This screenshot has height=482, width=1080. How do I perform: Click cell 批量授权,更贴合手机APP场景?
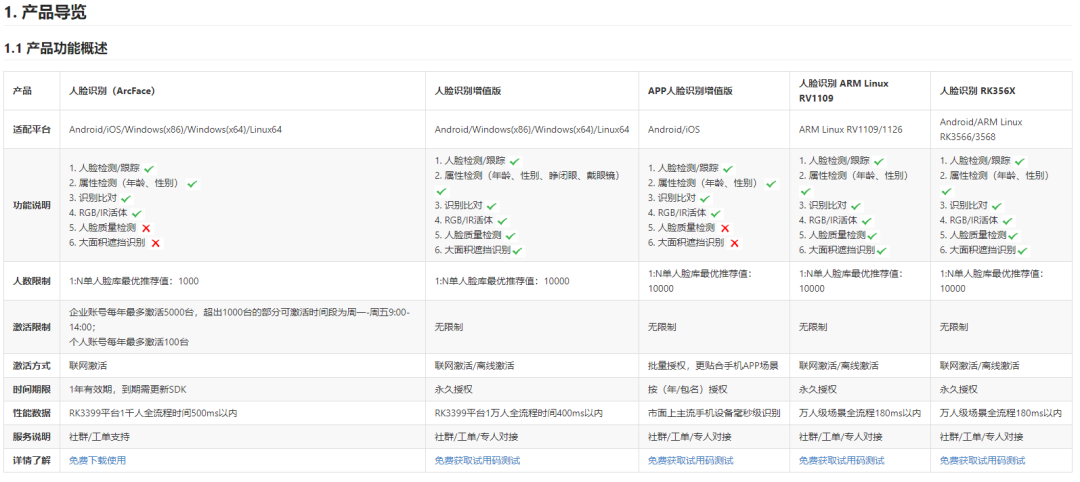pyautogui.click(x=713, y=366)
